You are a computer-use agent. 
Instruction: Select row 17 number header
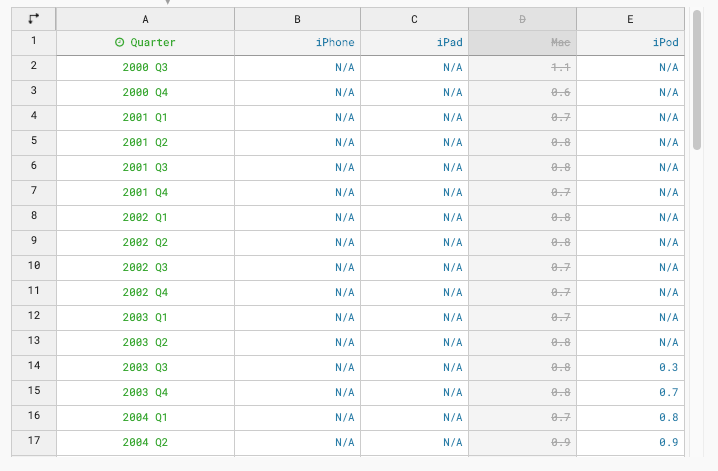point(34,442)
